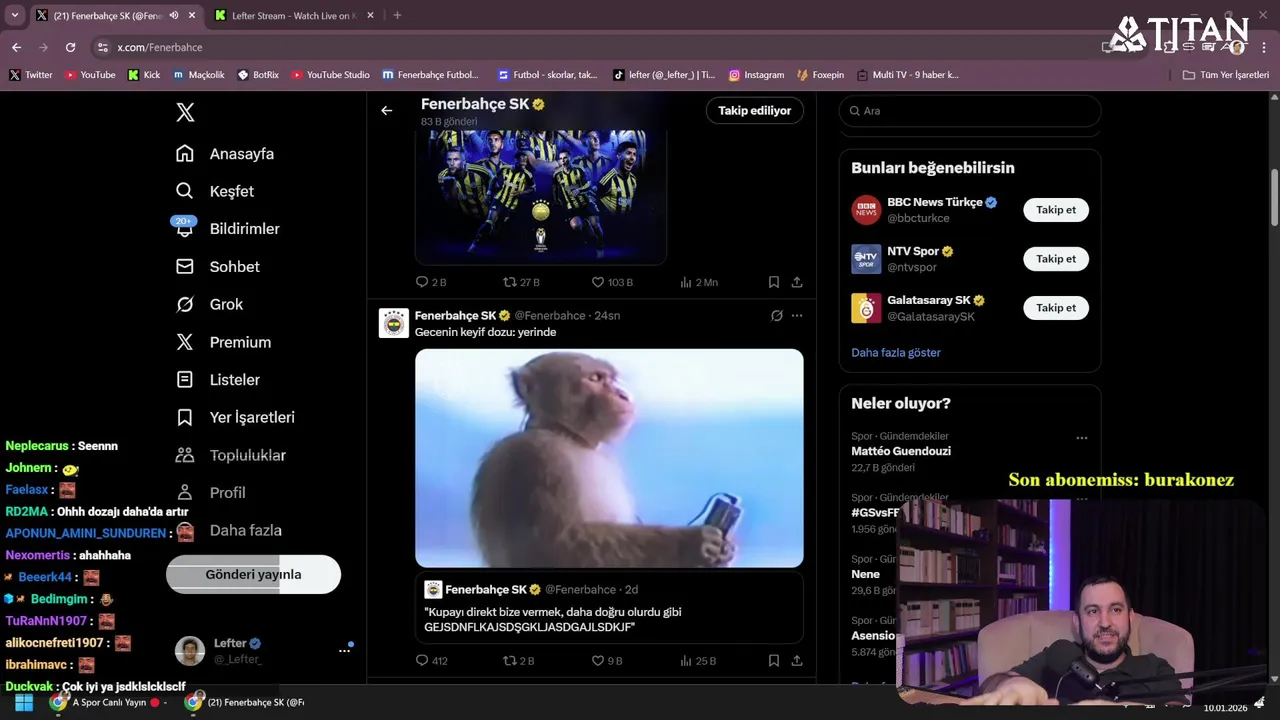The width and height of the screenshot is (1280, 720).
Task: Go back with profile back arrow
Action: [x=386, y=111]
